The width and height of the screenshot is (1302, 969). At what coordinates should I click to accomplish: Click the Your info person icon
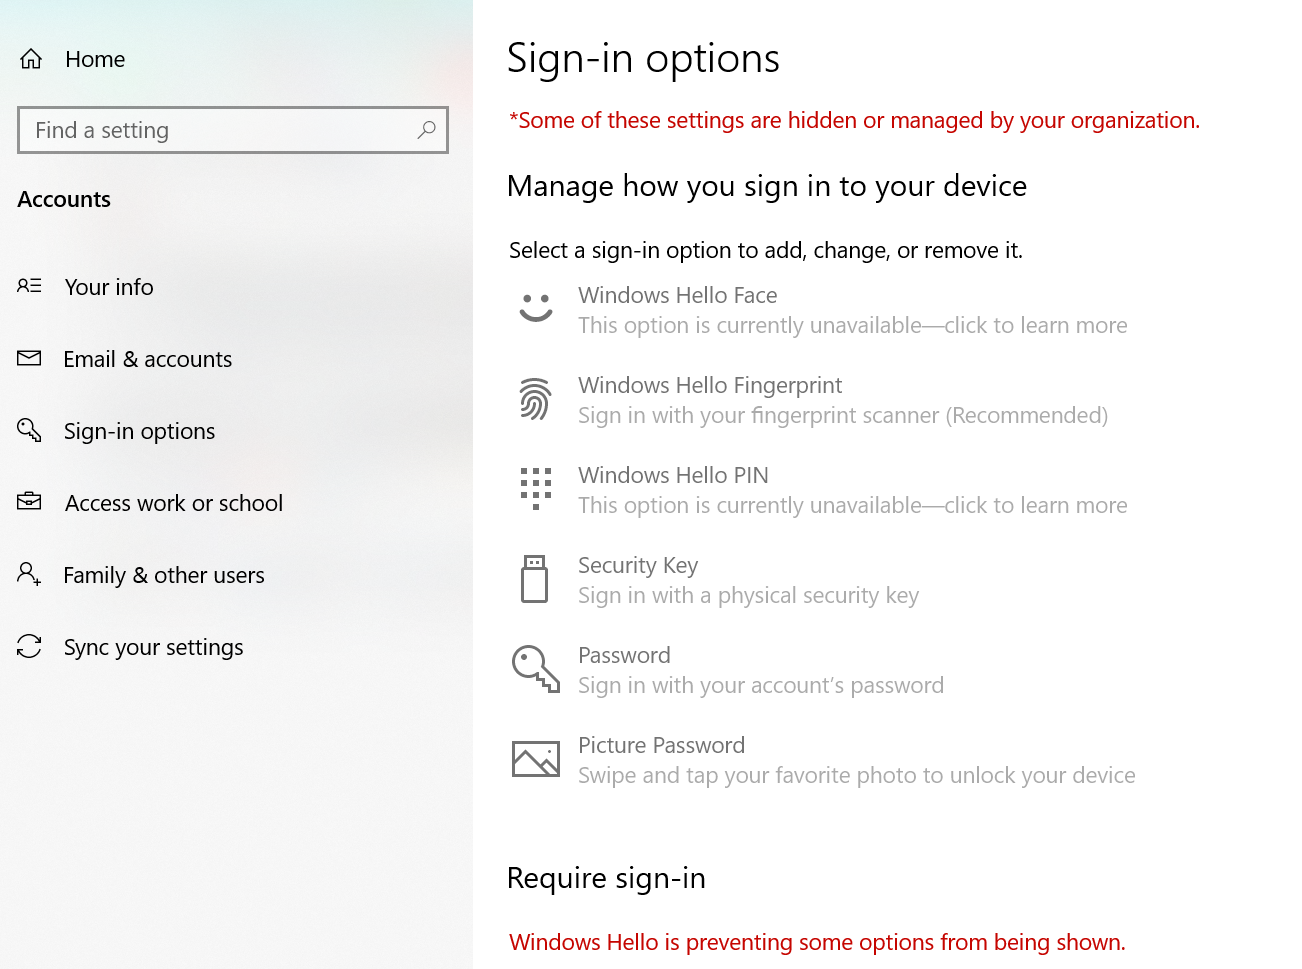pos(30,286)
